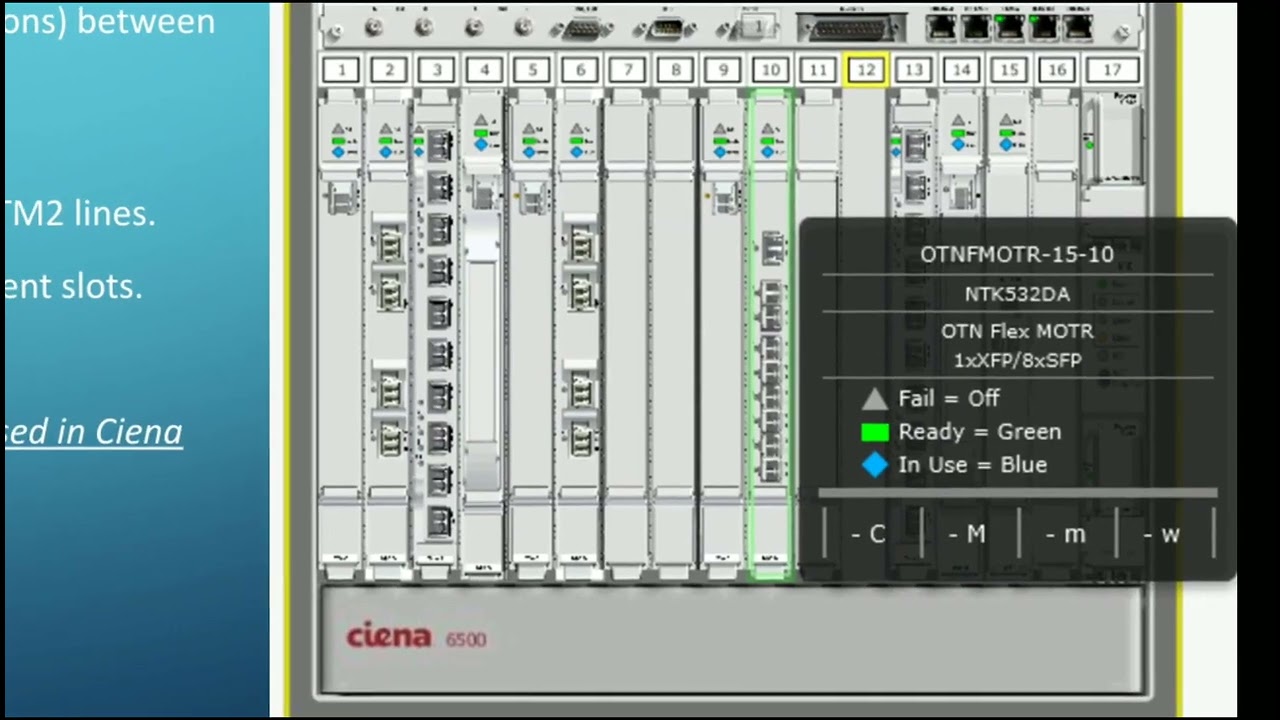Image resolution: width=1280 pixels, height=720 pixels.
Task: Click slot 2 card's green Ready LED
Action: (x=385, y=141)
